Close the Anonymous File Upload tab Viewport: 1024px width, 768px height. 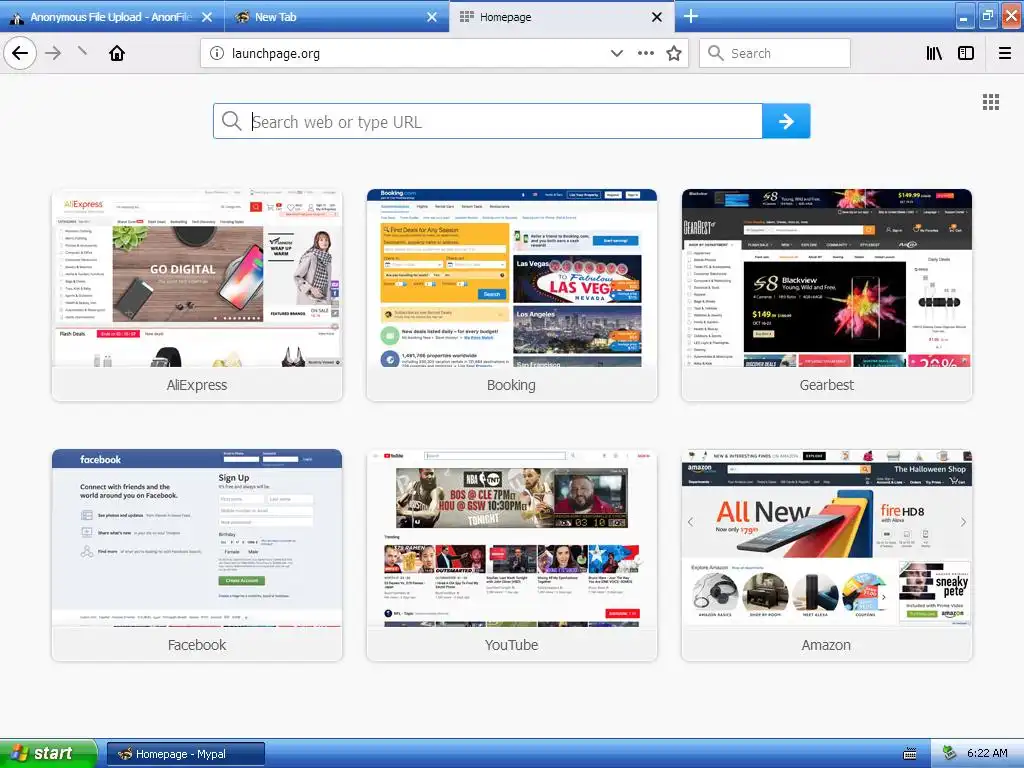point(207,17)
